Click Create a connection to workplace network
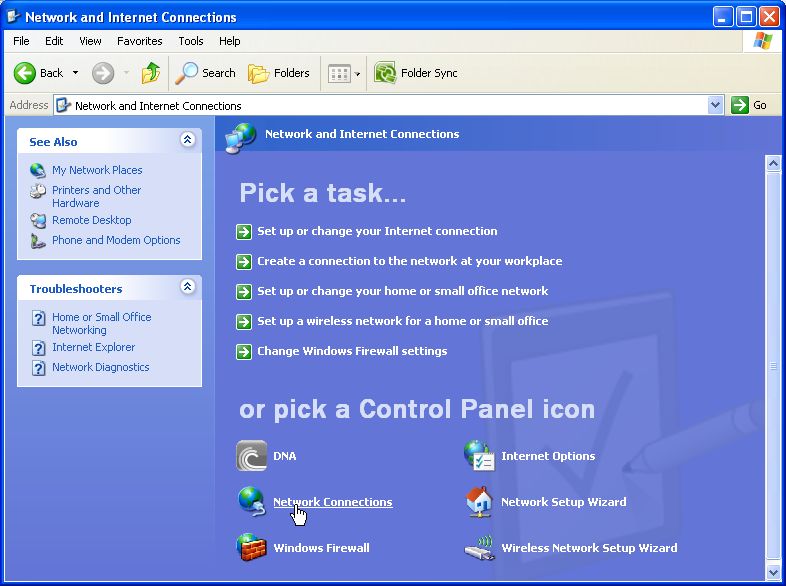 pos(410,261)
